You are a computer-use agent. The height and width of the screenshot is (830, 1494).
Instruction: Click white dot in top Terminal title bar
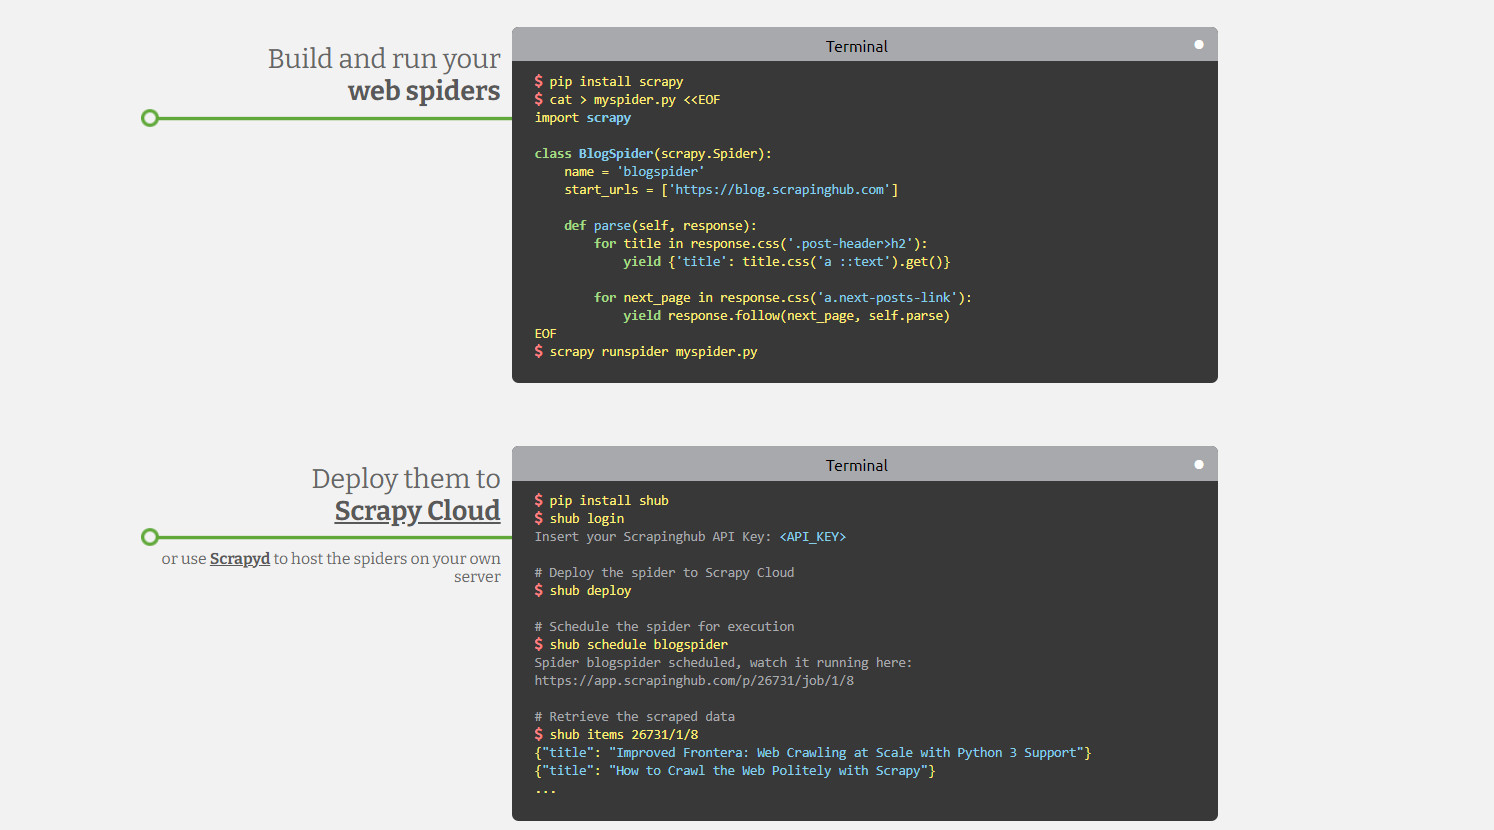click(x=1198, y=45)
